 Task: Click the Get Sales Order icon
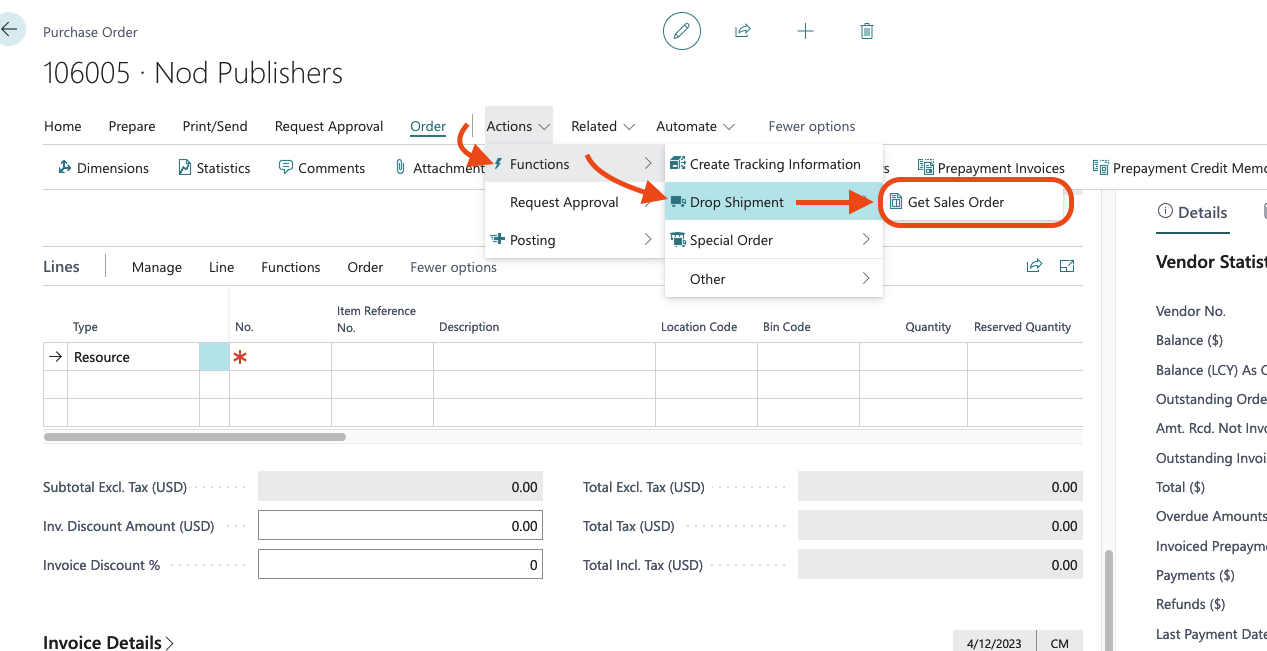[896, 202]
